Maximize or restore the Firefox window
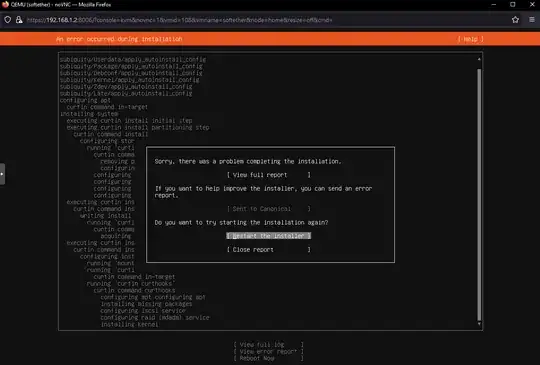Screen dimensions: 540x365 click(513, 4)
